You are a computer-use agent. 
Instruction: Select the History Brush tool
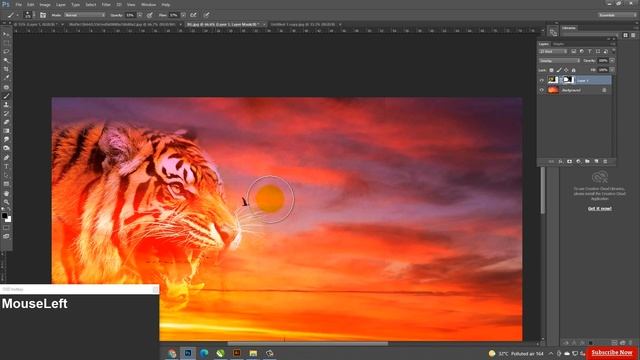point(6,113)
